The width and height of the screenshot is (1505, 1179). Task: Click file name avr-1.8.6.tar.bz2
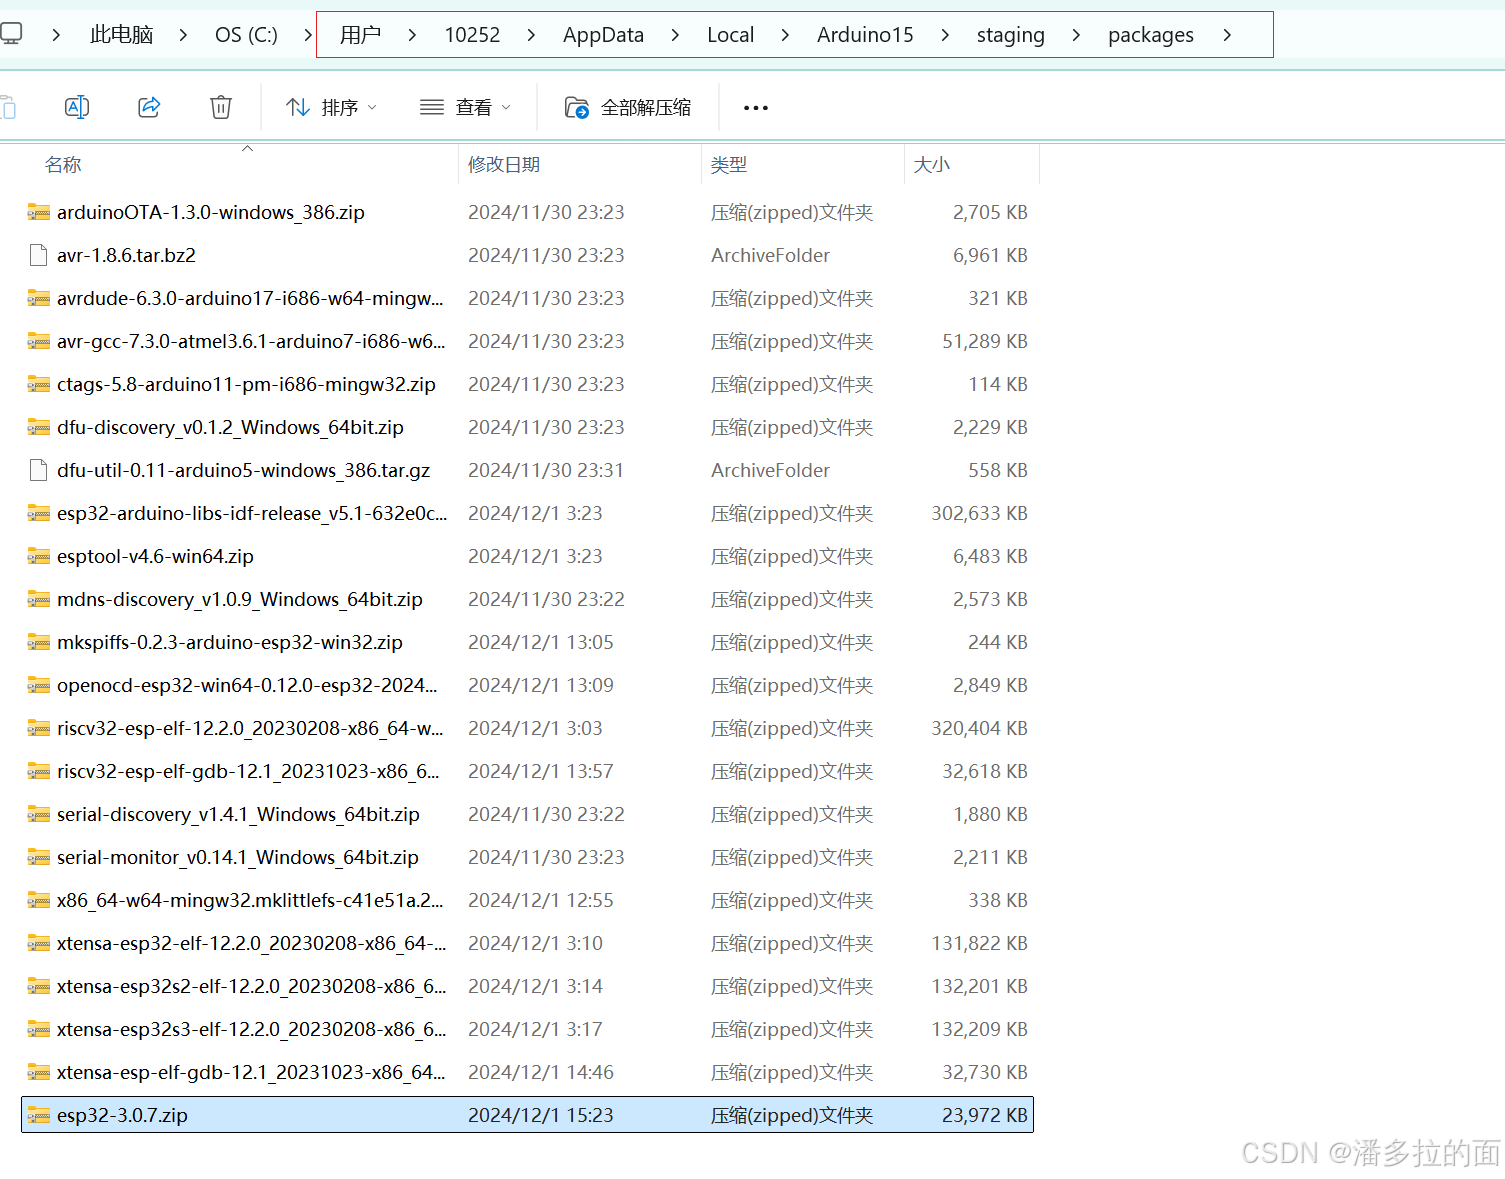[x=126, y=255]
